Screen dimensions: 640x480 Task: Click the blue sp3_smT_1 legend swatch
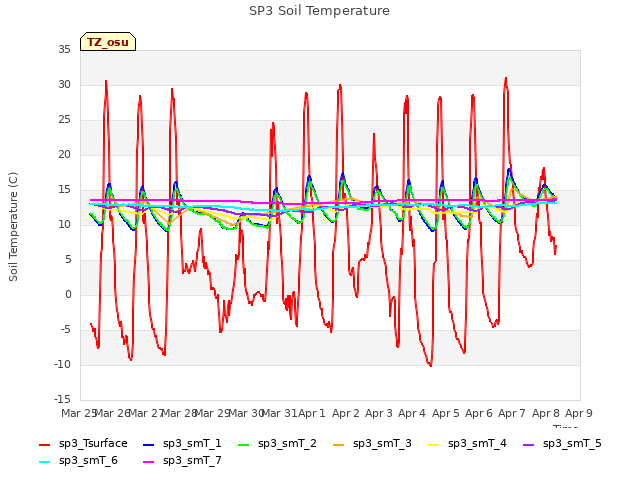click(149, 444)
